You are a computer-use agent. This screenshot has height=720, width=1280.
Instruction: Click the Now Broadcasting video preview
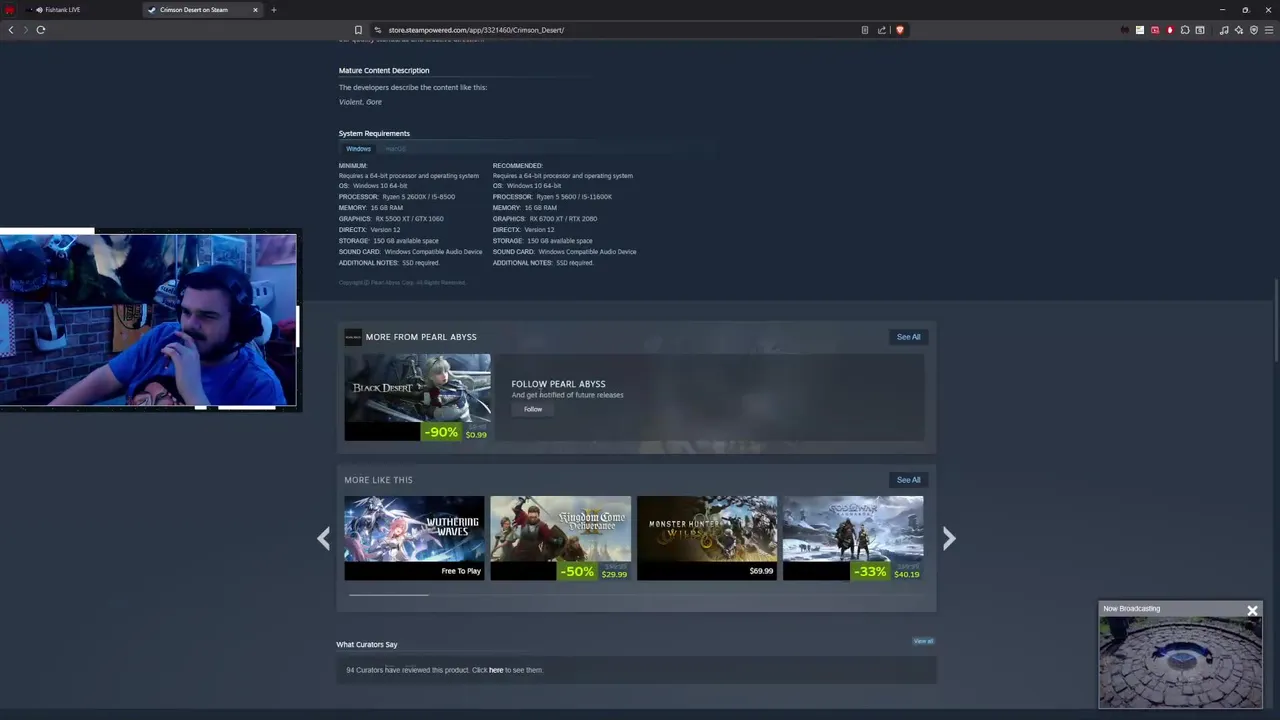[1180, 662]
